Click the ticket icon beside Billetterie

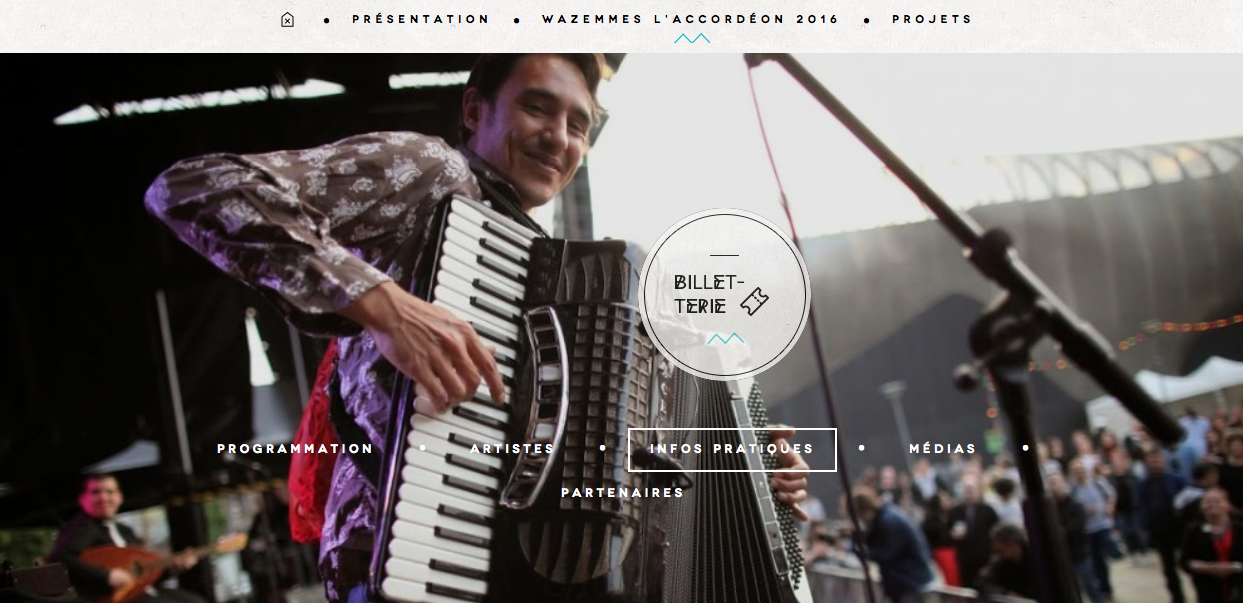[755, 300]
